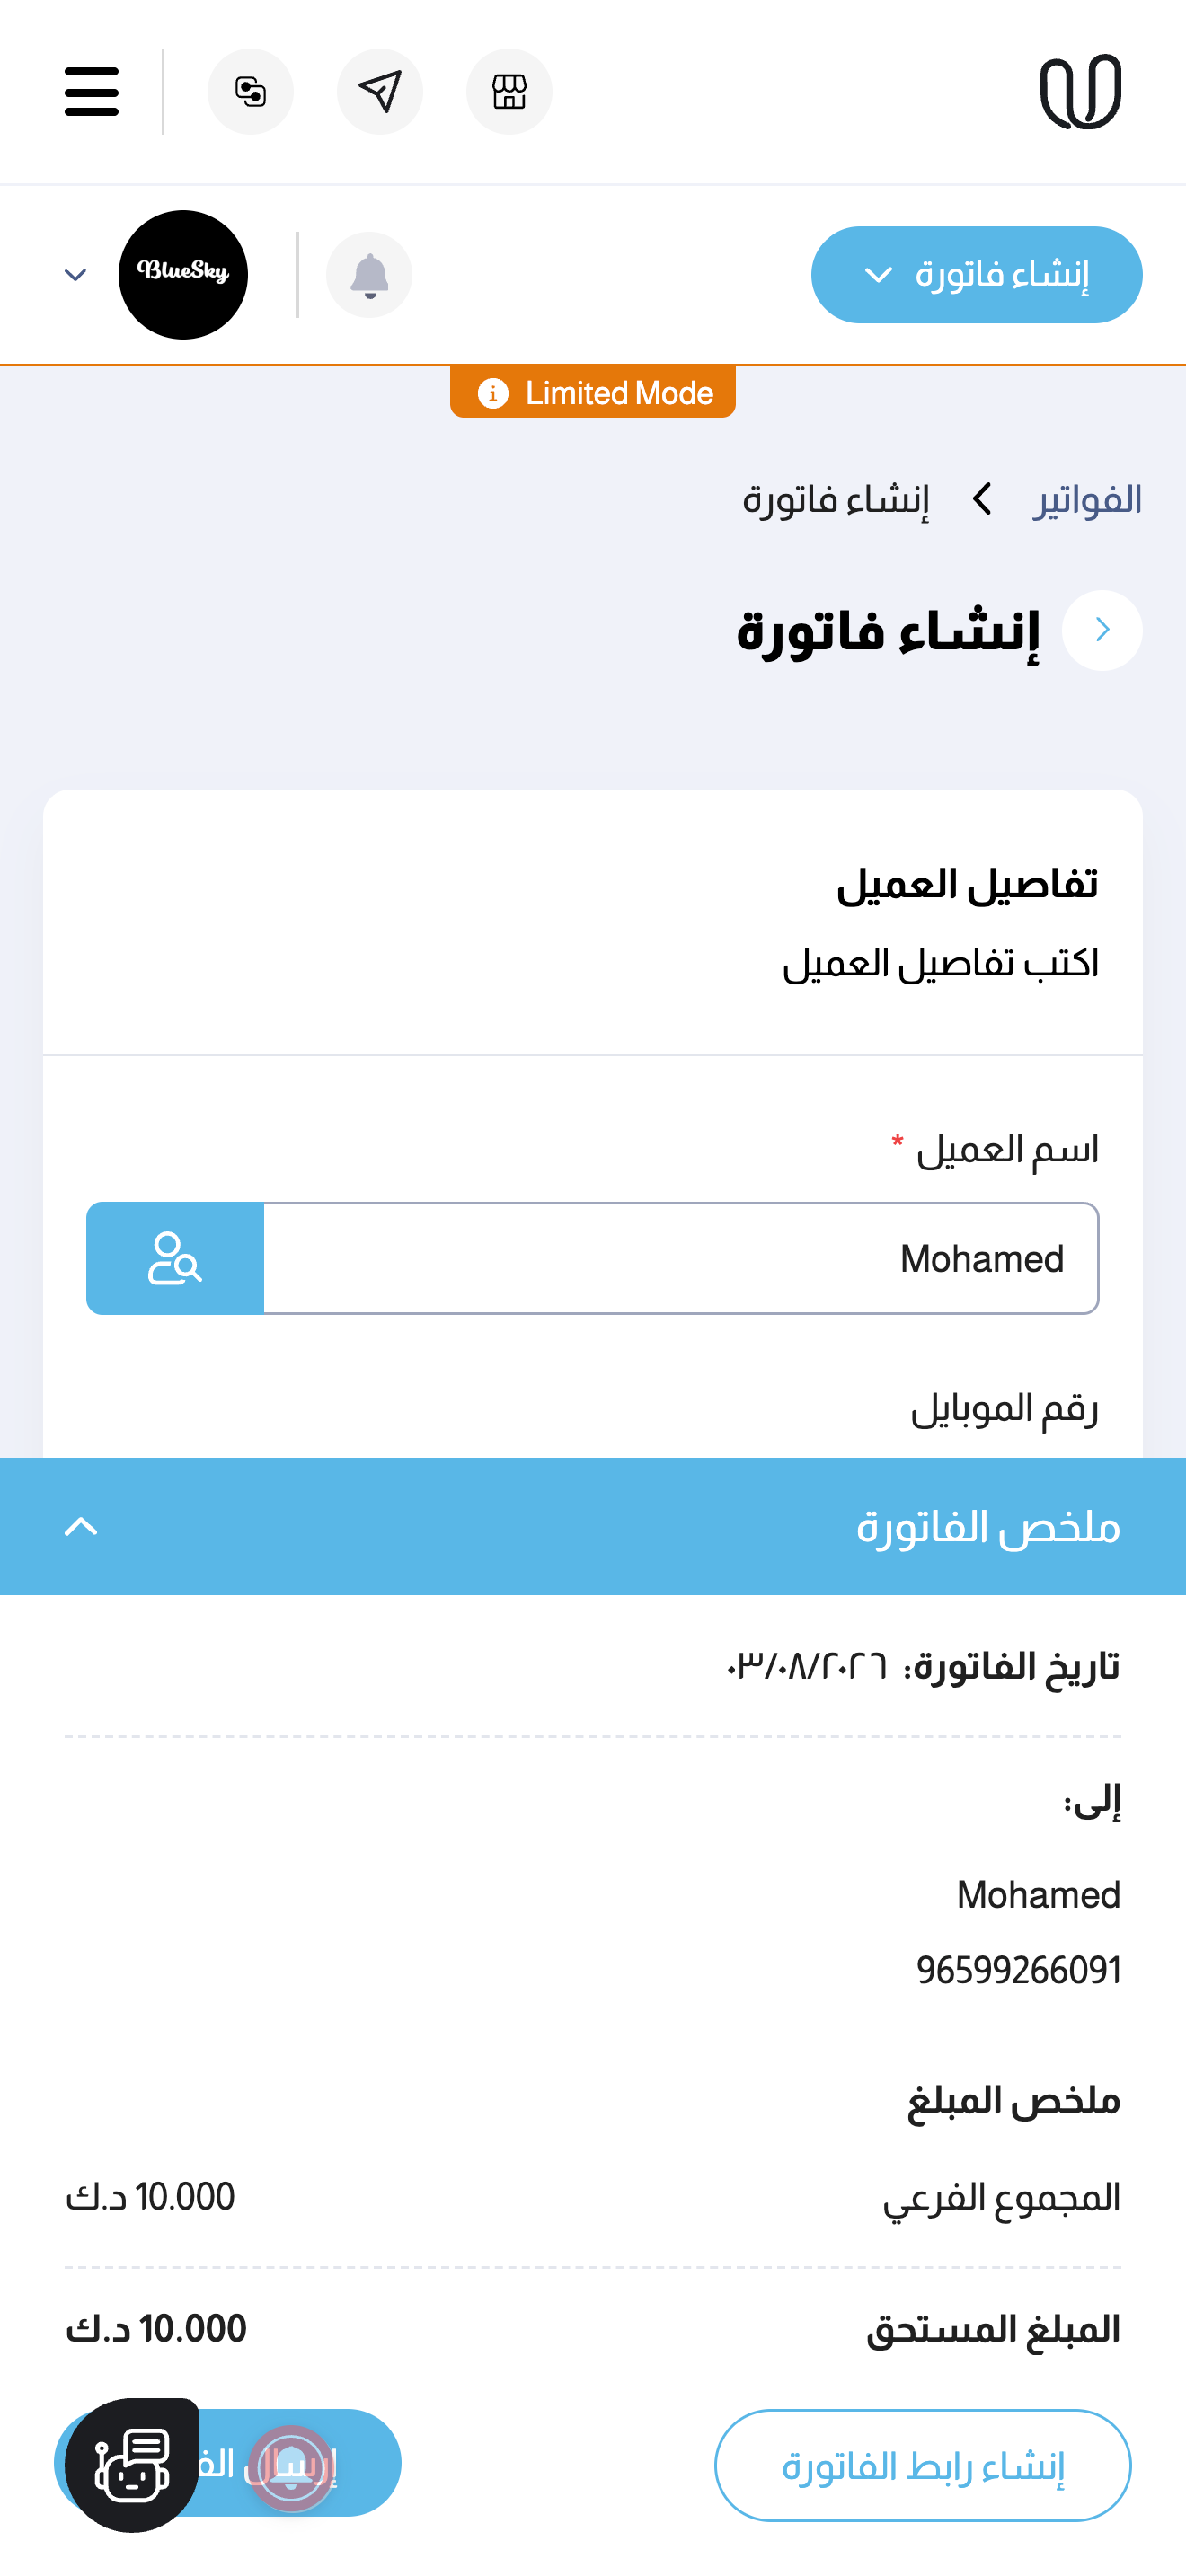Open the إنشاء فاتورة dropdown button
This screenshot has height=2576, width=1186.
coord(976,275)
